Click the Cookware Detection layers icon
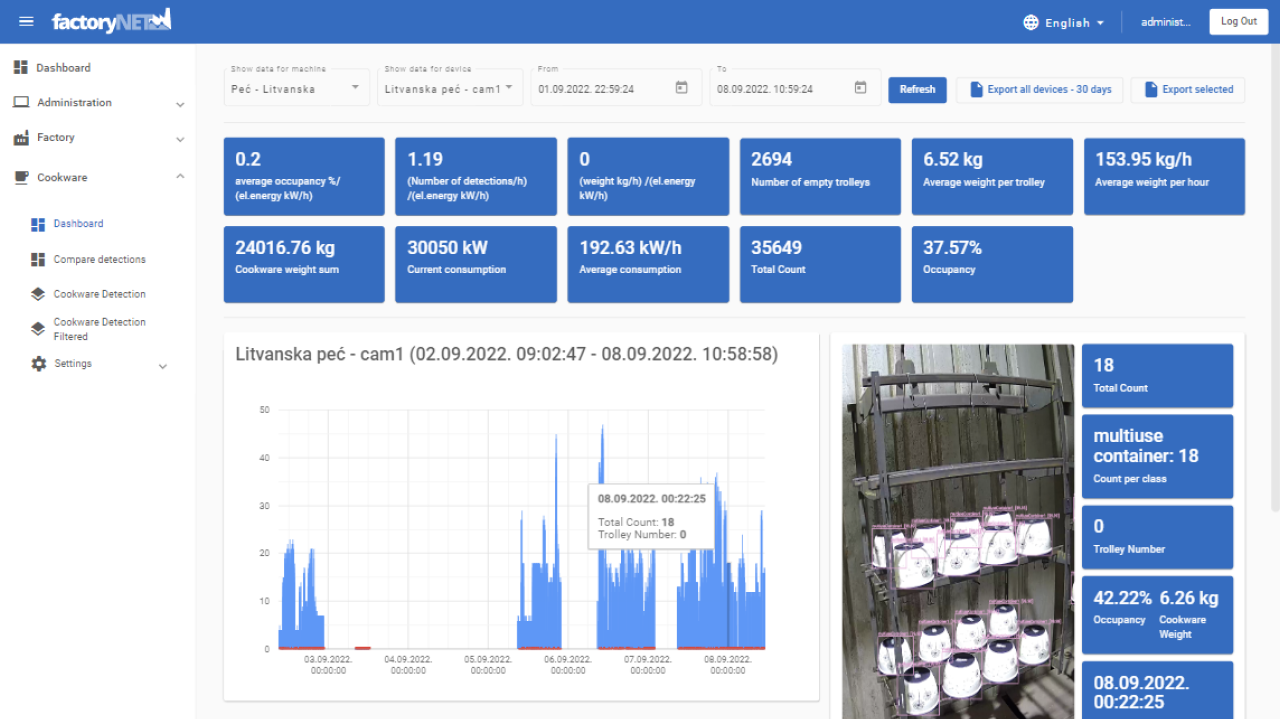 (38, 294)
